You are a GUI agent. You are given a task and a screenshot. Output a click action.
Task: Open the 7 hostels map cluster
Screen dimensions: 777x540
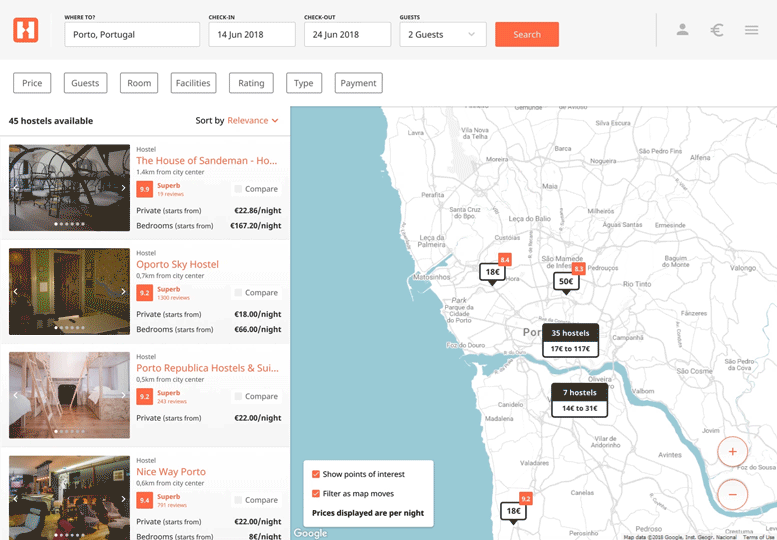click(x=579, y=400)
